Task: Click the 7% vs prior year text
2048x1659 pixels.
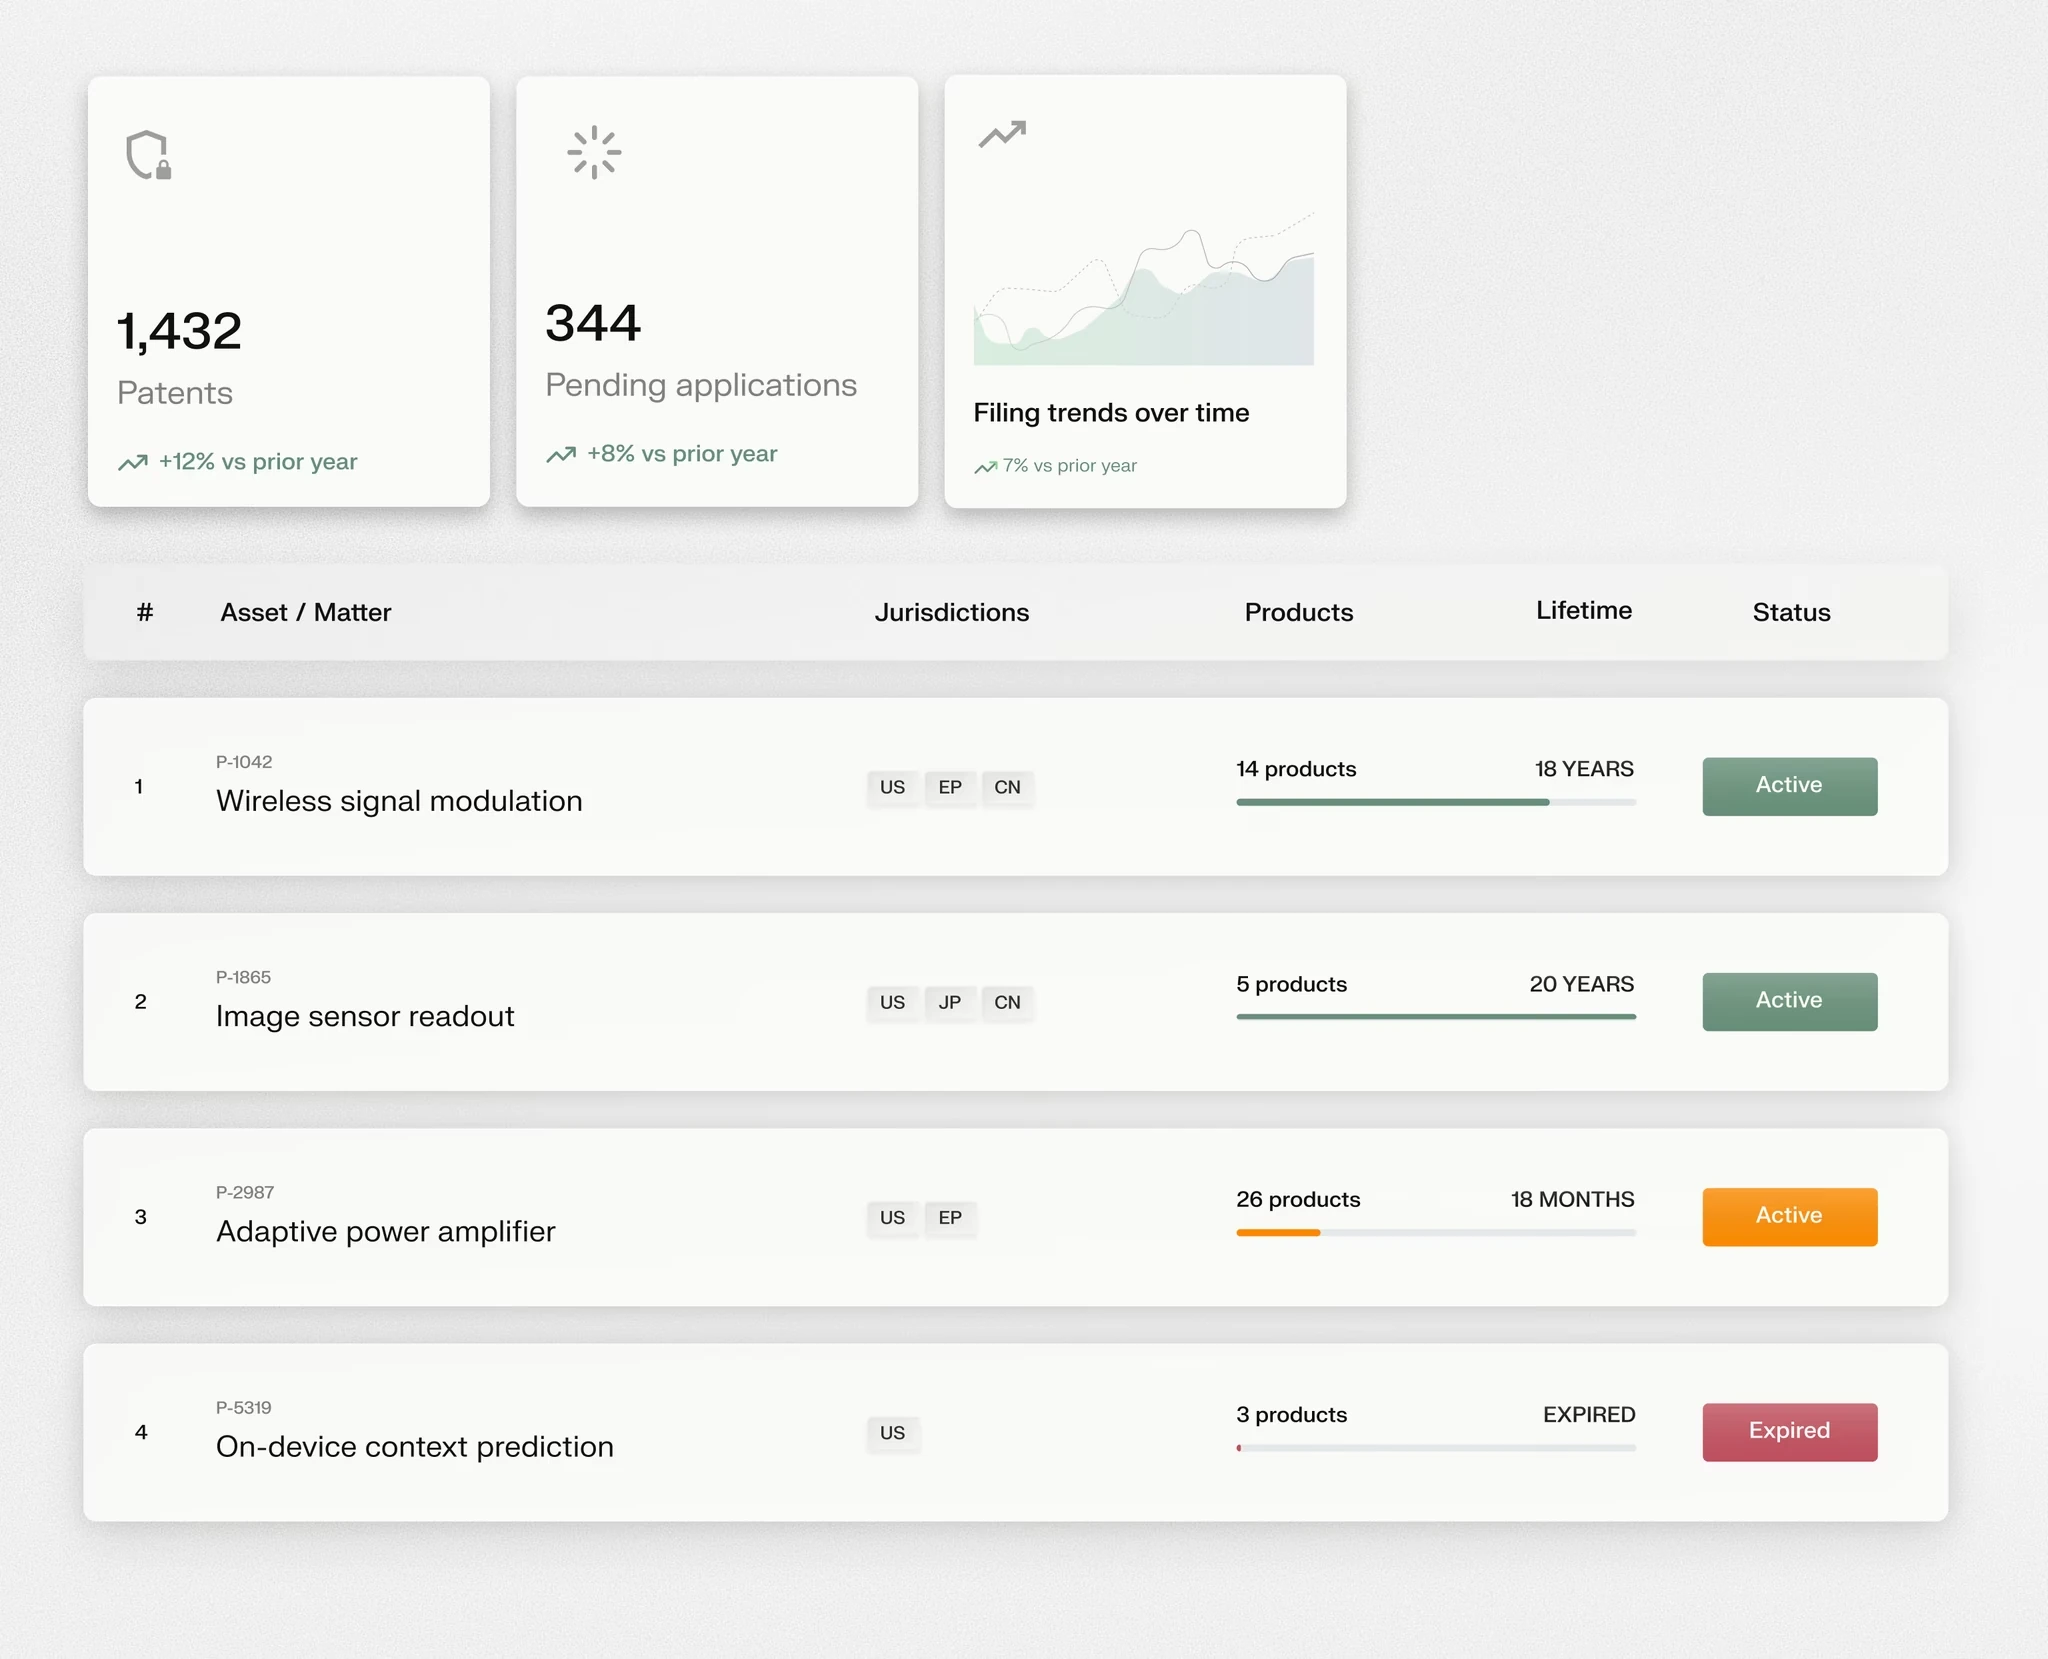Action: click(x=1070, y=466)
